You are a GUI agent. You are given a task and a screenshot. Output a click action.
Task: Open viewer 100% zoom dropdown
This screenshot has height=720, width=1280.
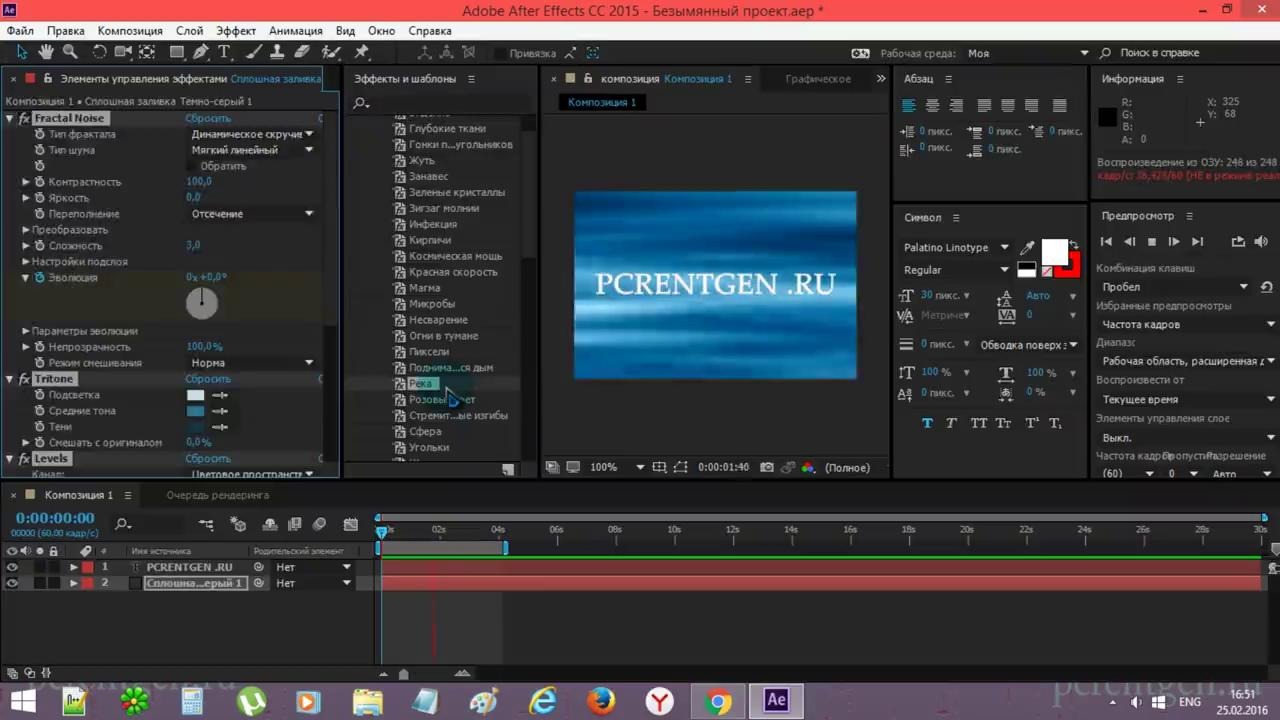pos(617,467)
